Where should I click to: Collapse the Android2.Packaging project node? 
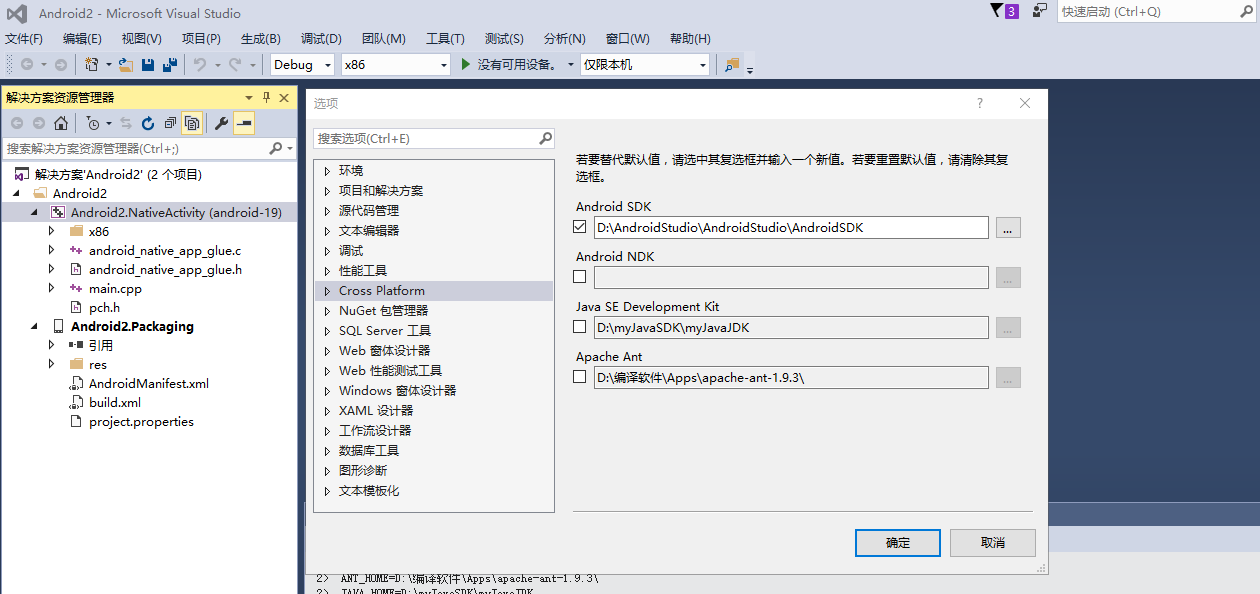pyautogui.click(x=35, y=327)
